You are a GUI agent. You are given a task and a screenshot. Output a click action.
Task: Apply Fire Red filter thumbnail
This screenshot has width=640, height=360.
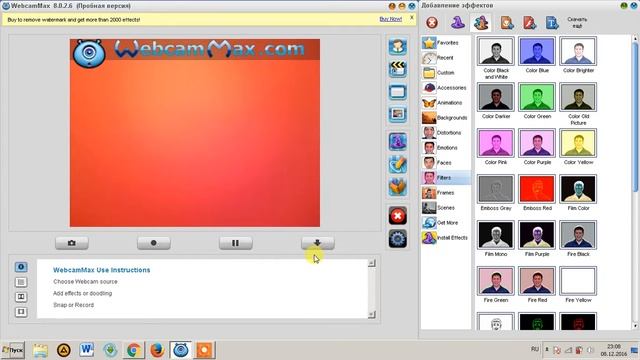click(x=537, y=281)
